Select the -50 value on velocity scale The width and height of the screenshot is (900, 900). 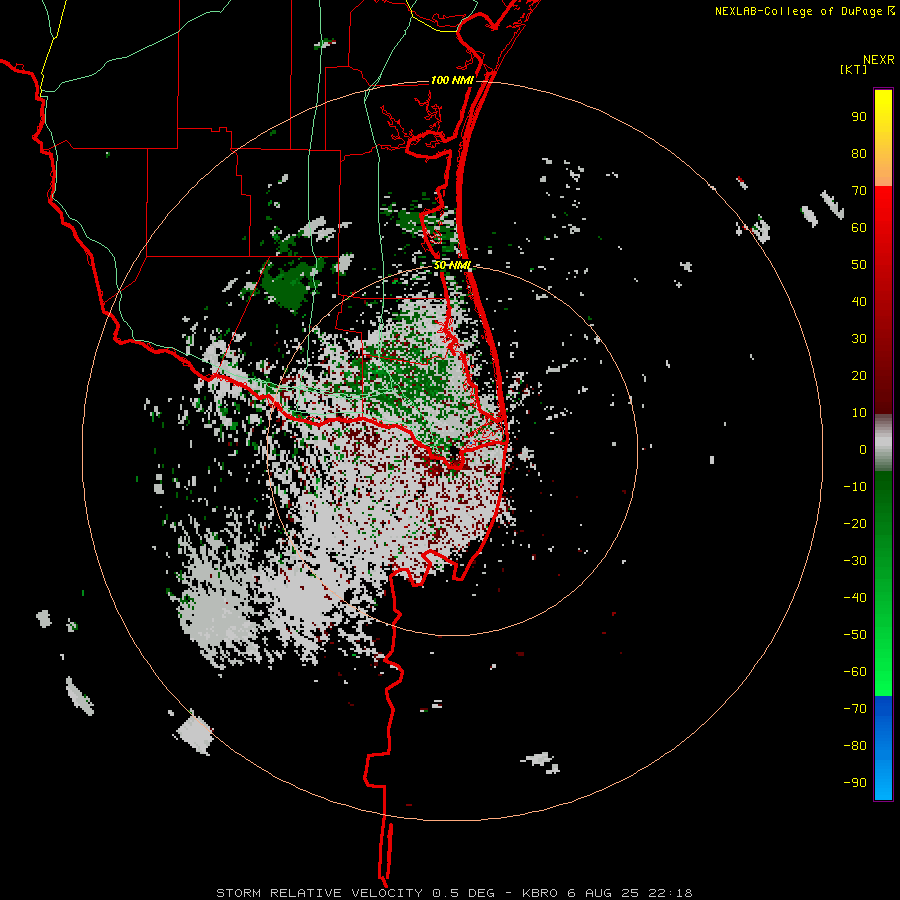click(x=855, y=635)
